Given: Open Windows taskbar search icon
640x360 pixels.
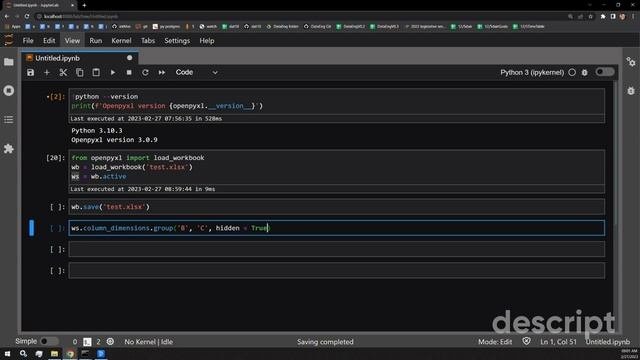Looking at the screenshot, I should 23,353.
